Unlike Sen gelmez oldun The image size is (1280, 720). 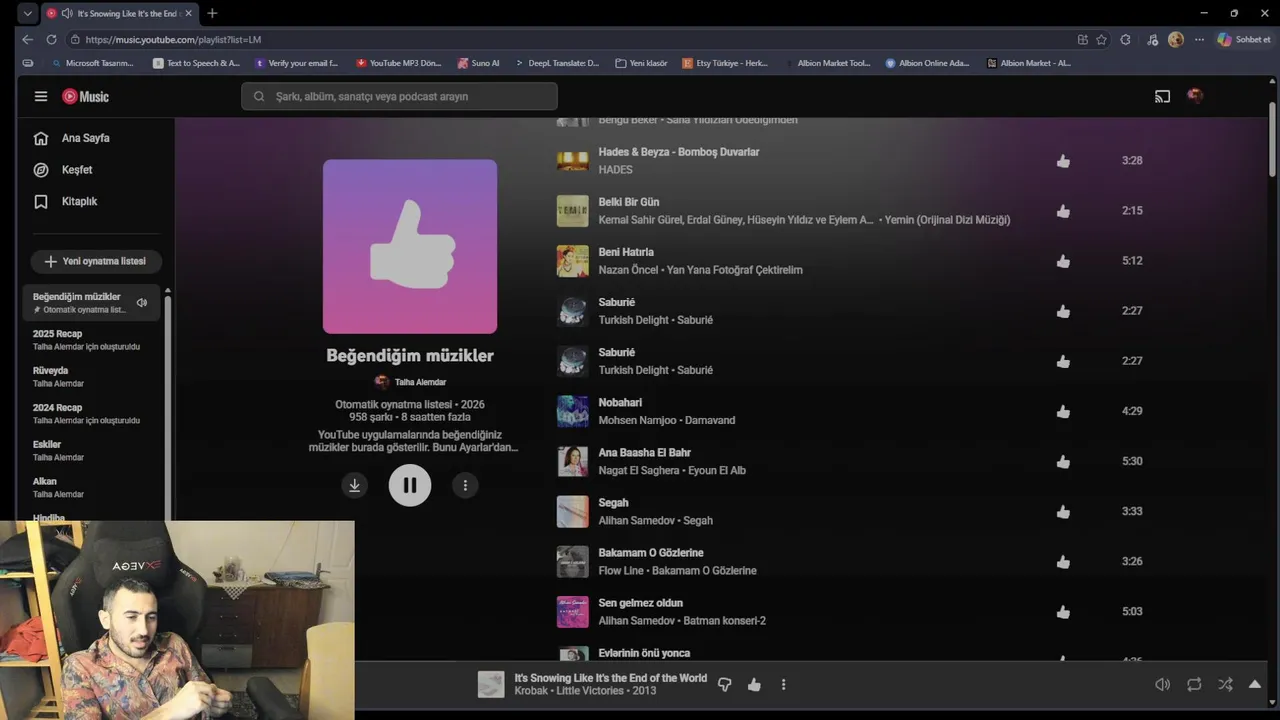1063,611
